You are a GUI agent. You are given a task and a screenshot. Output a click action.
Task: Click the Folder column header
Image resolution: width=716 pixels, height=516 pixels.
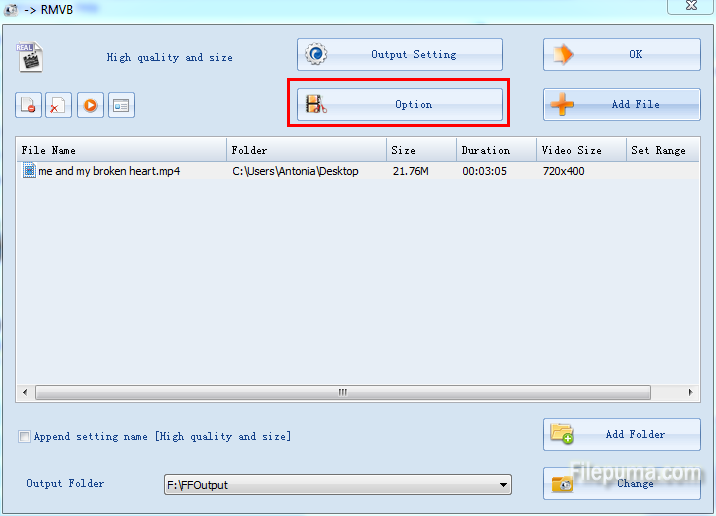(305, 150)
